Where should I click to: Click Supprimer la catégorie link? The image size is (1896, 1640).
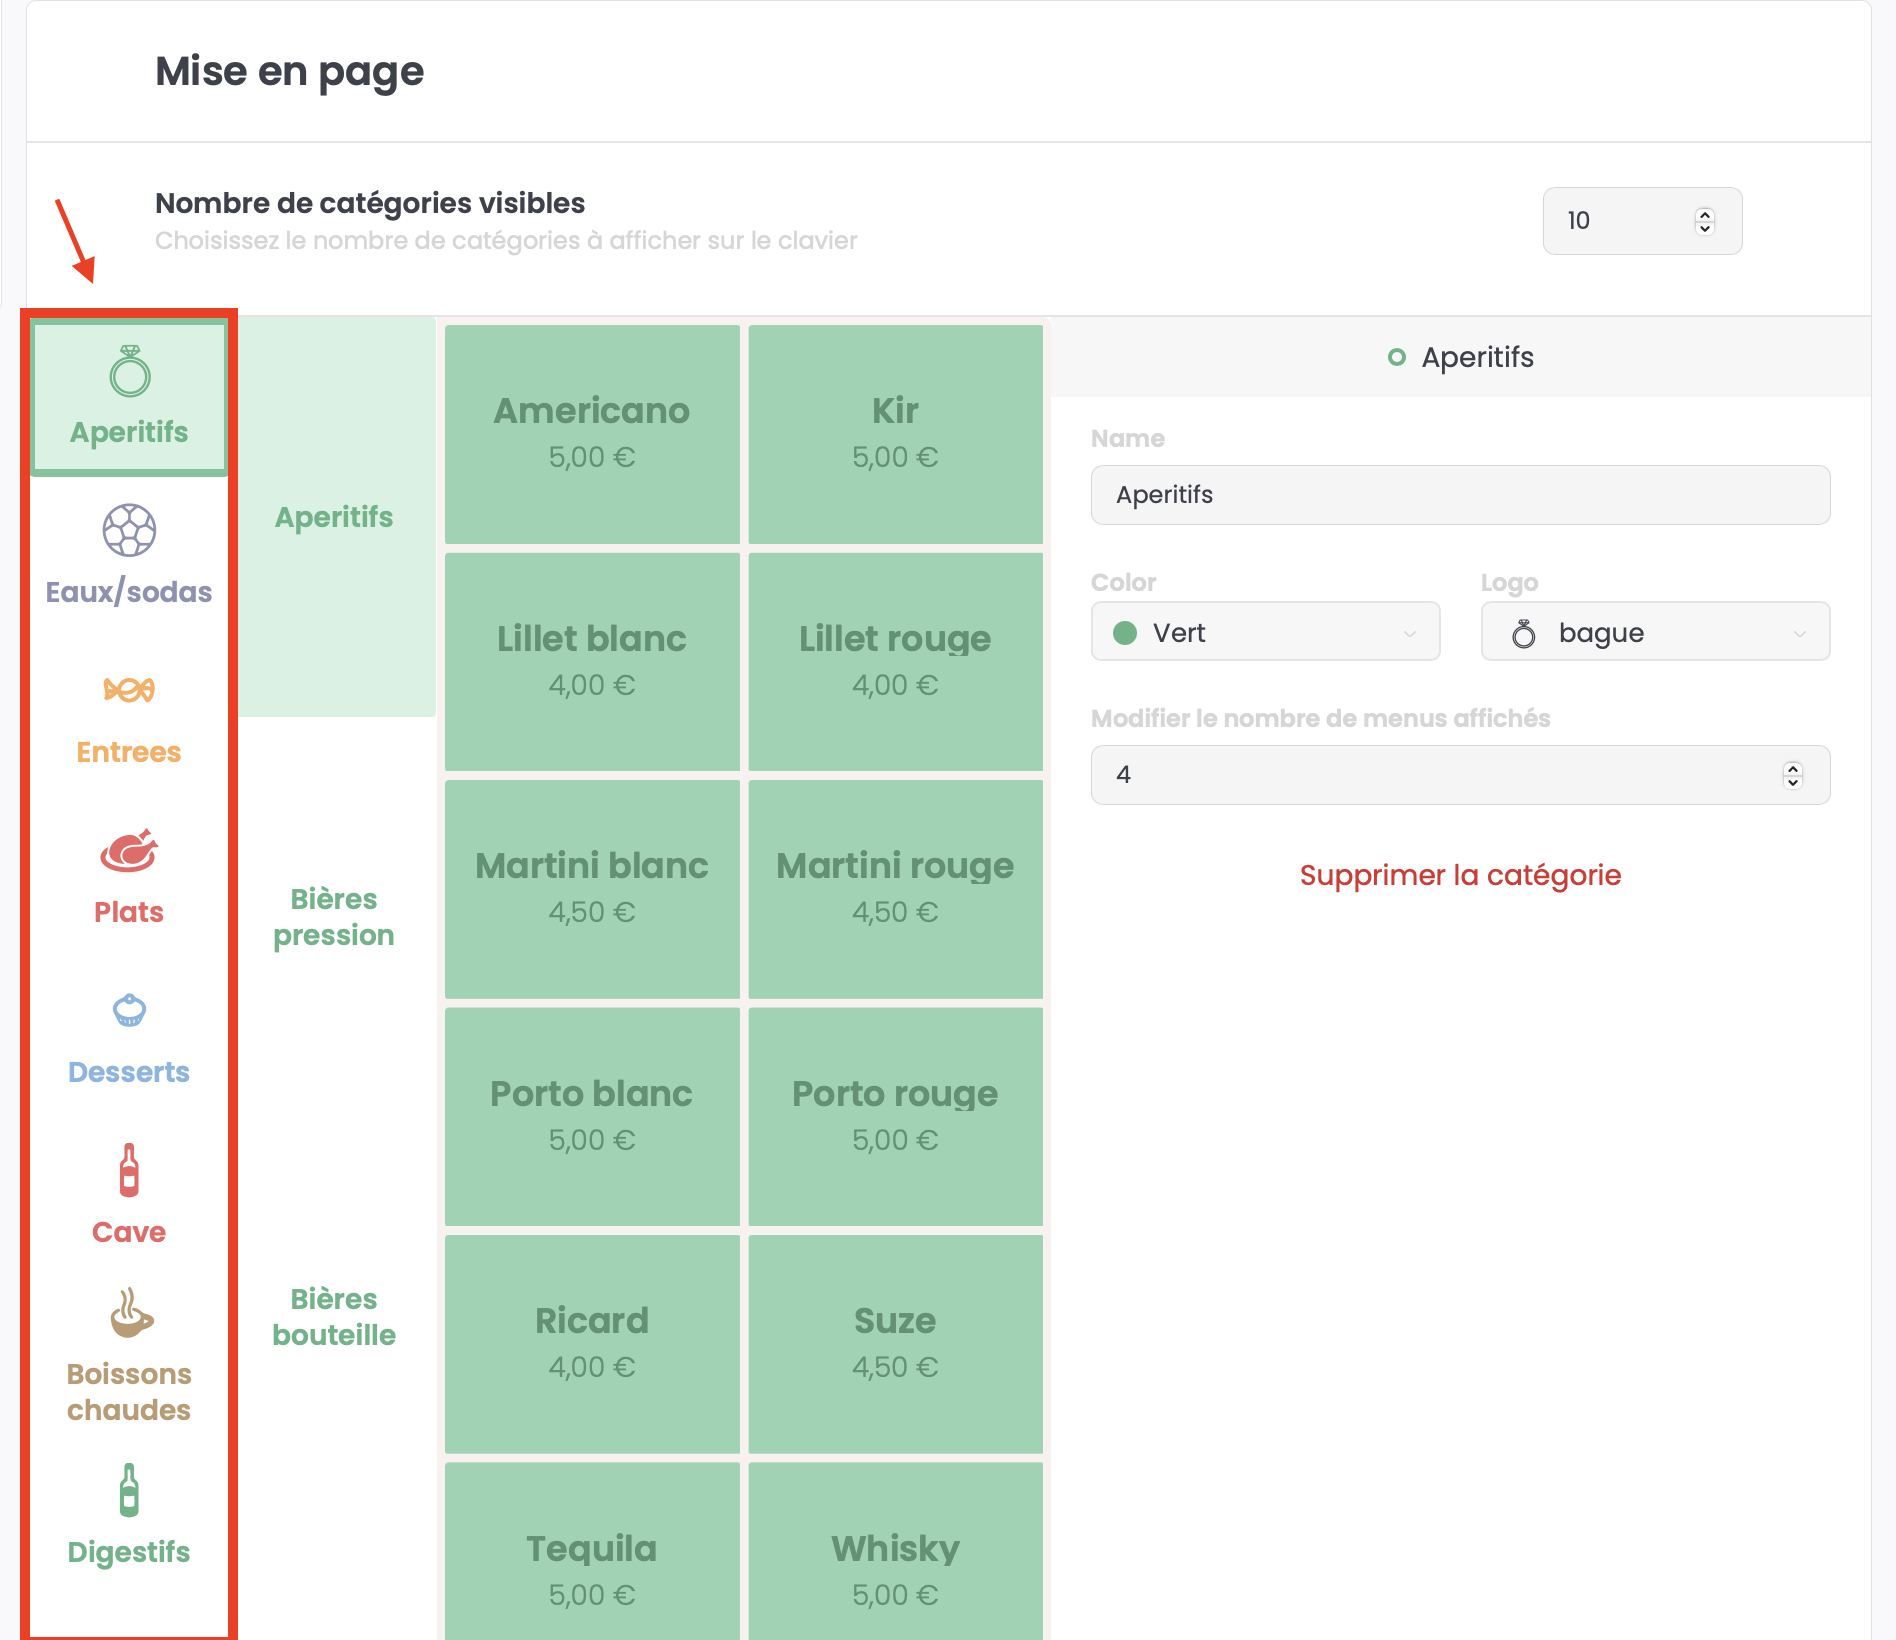1460,875
